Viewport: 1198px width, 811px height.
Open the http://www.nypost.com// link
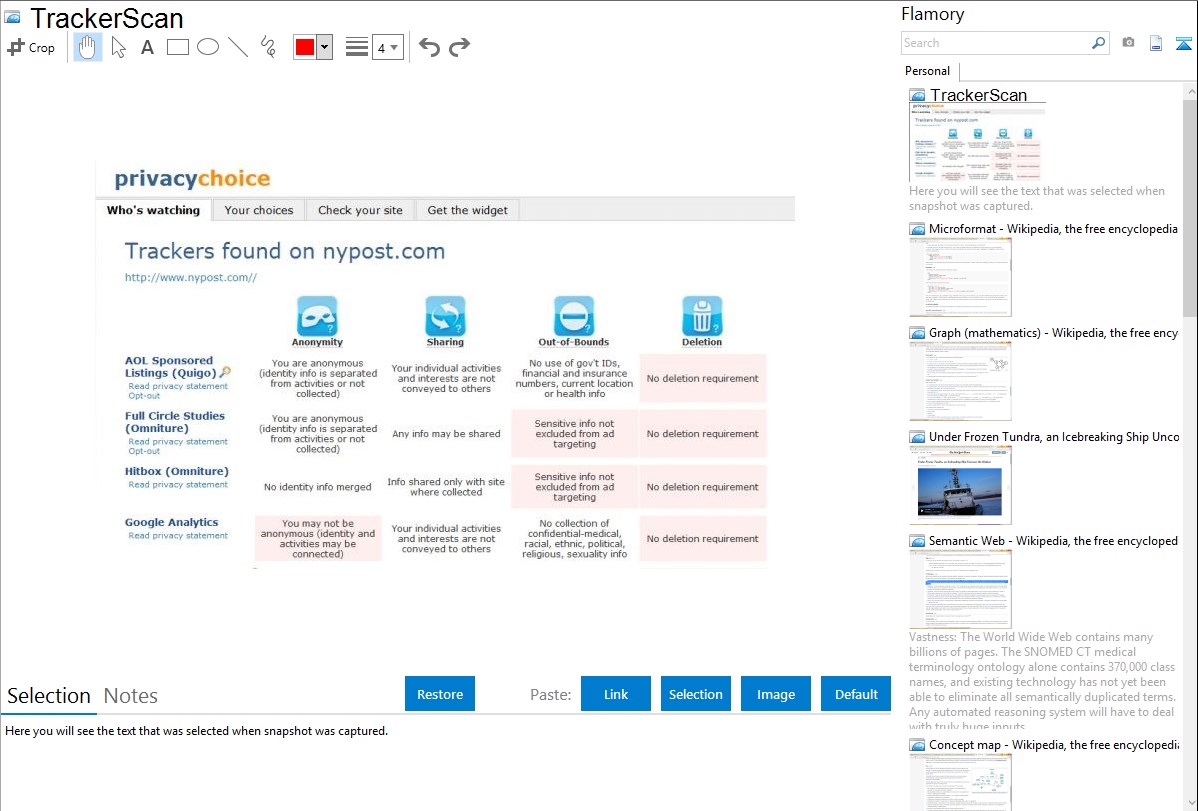(x=191, y=277)
